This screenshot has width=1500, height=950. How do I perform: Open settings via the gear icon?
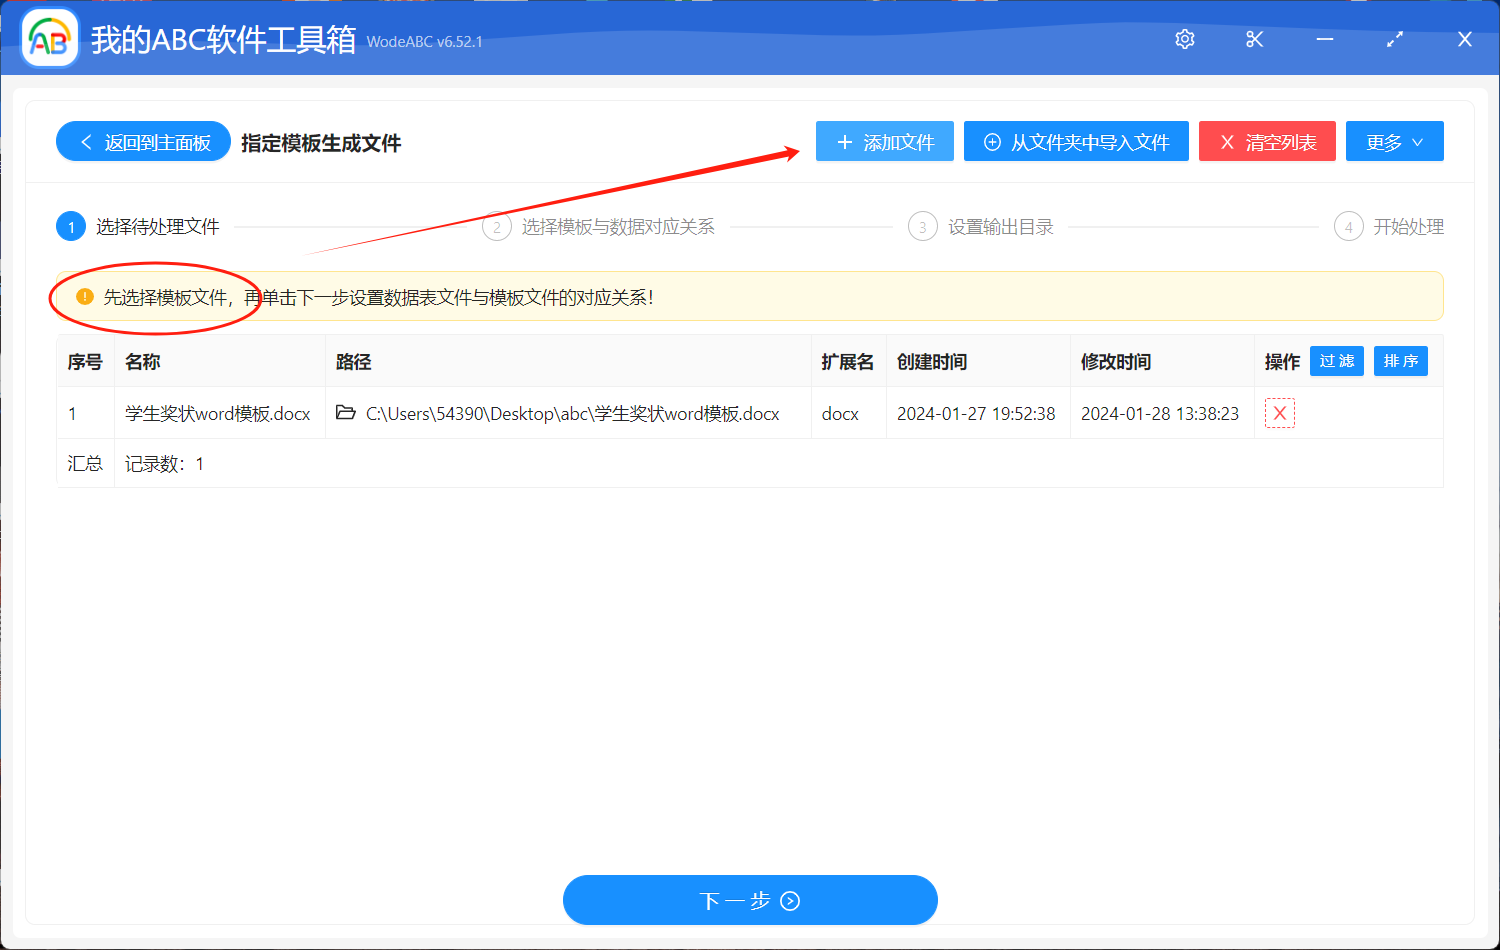[1184, 39]
